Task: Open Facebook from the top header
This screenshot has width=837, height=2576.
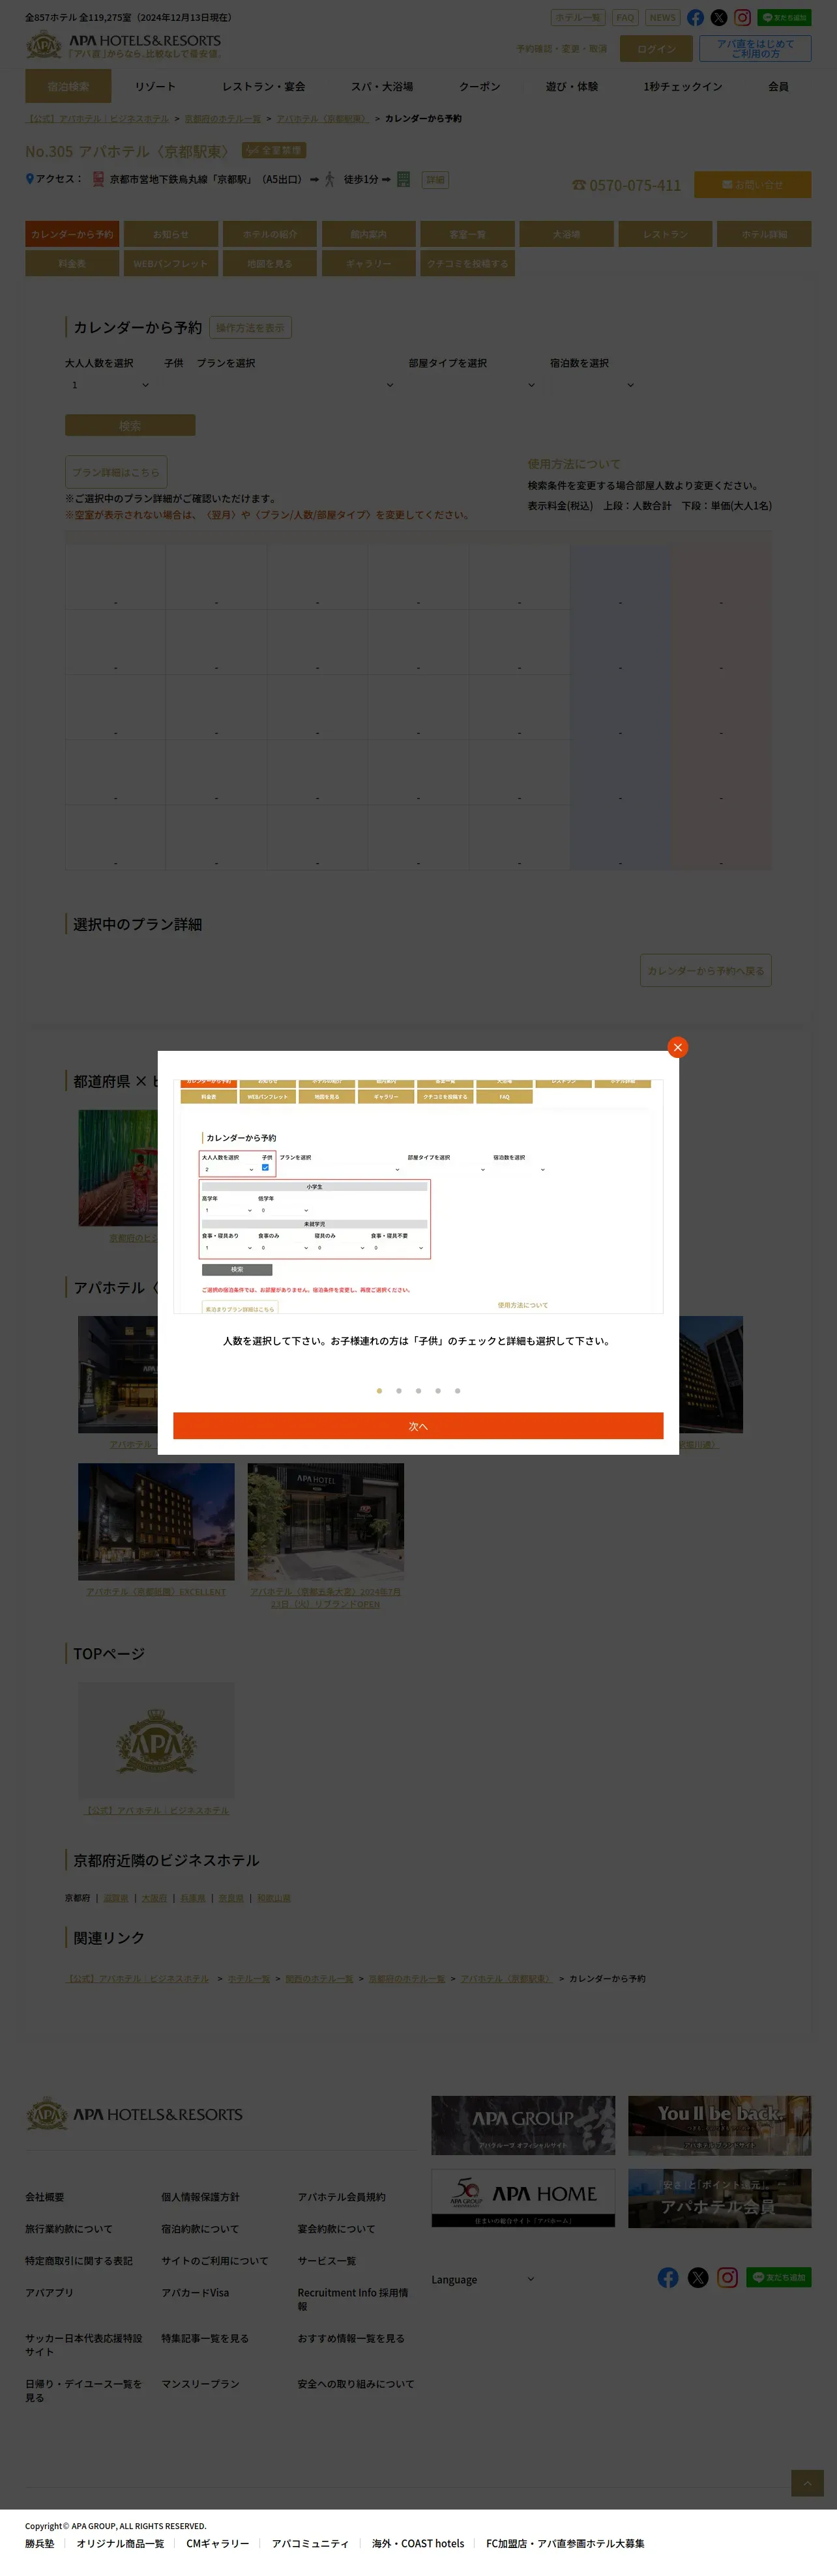Action: [x=695, y=18]
